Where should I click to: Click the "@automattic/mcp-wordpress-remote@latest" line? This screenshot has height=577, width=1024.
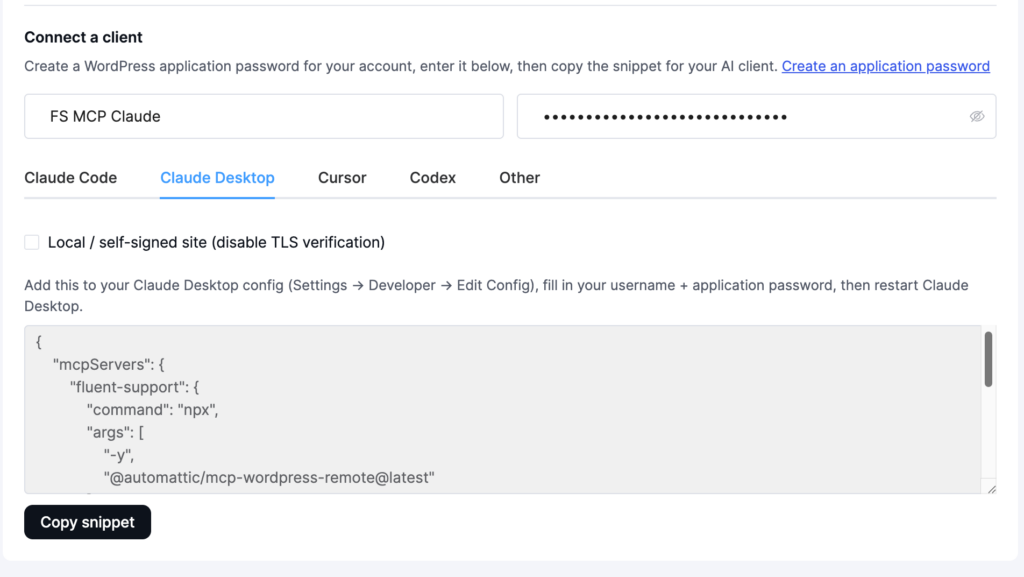click(269, 477)
